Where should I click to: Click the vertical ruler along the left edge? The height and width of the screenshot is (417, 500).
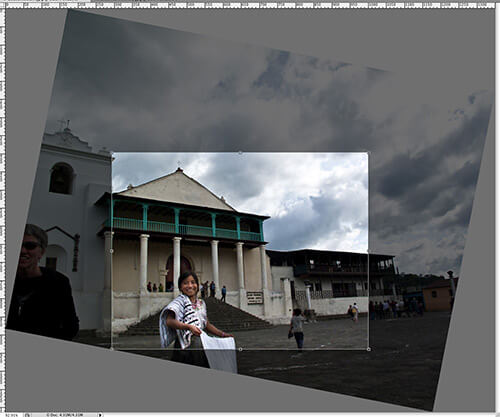pyautogui.click(x=3, y=210)
